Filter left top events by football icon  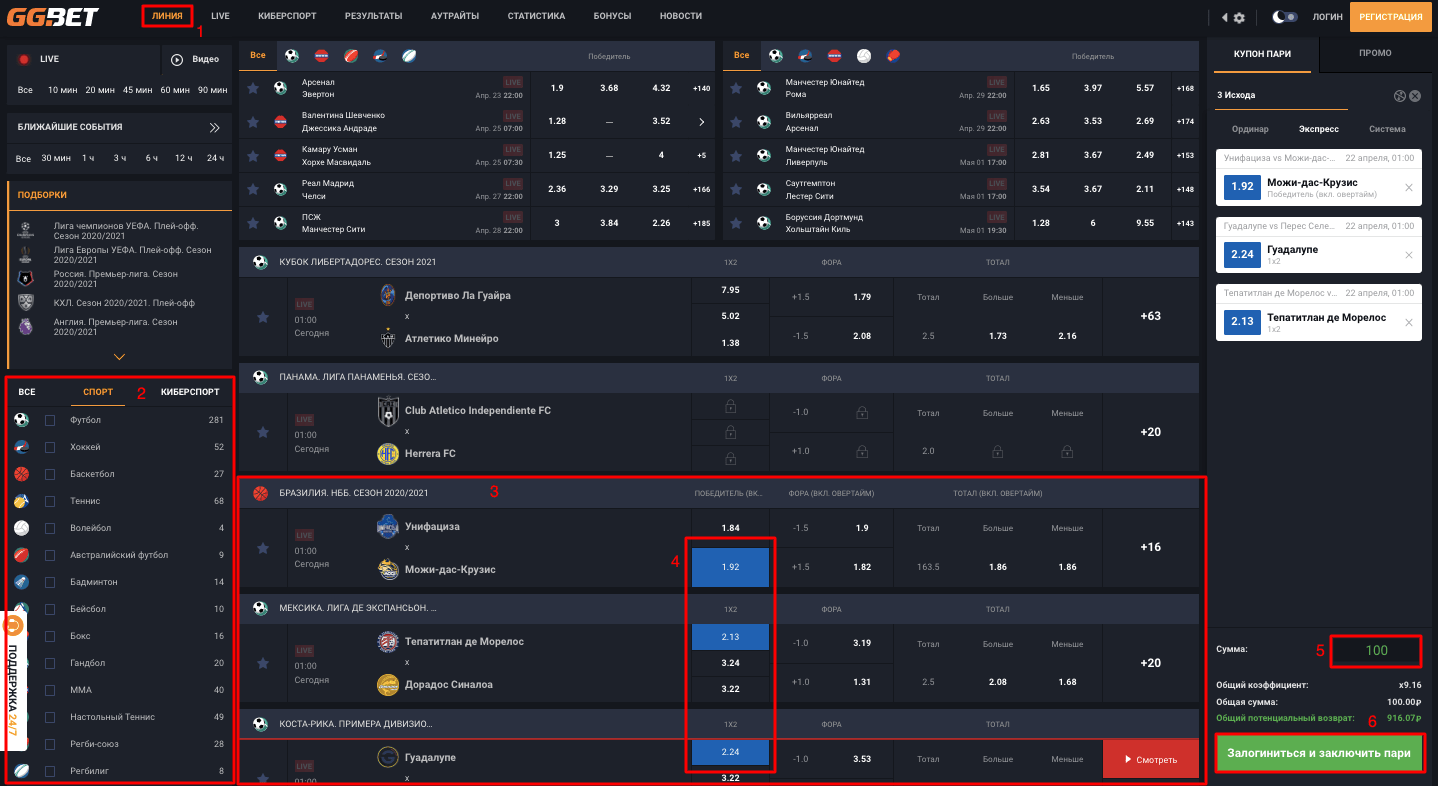(292, 56)
